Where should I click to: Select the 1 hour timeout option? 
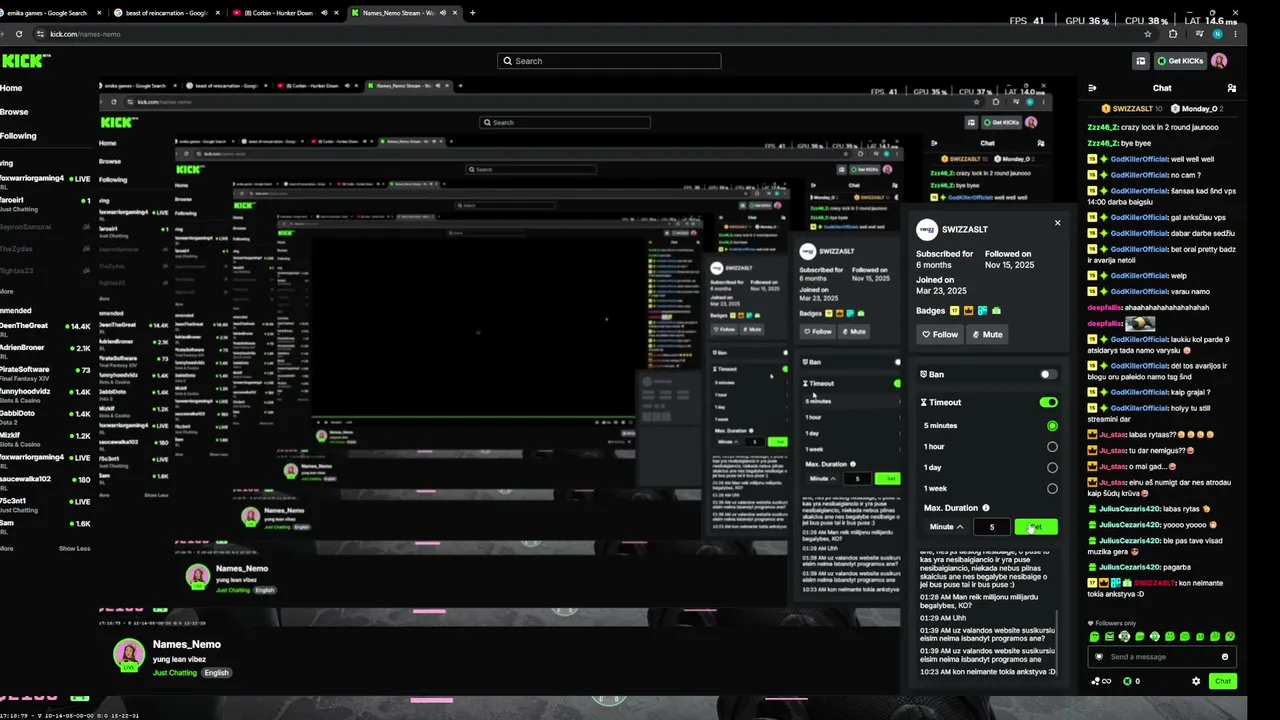tap(1052, 447)
